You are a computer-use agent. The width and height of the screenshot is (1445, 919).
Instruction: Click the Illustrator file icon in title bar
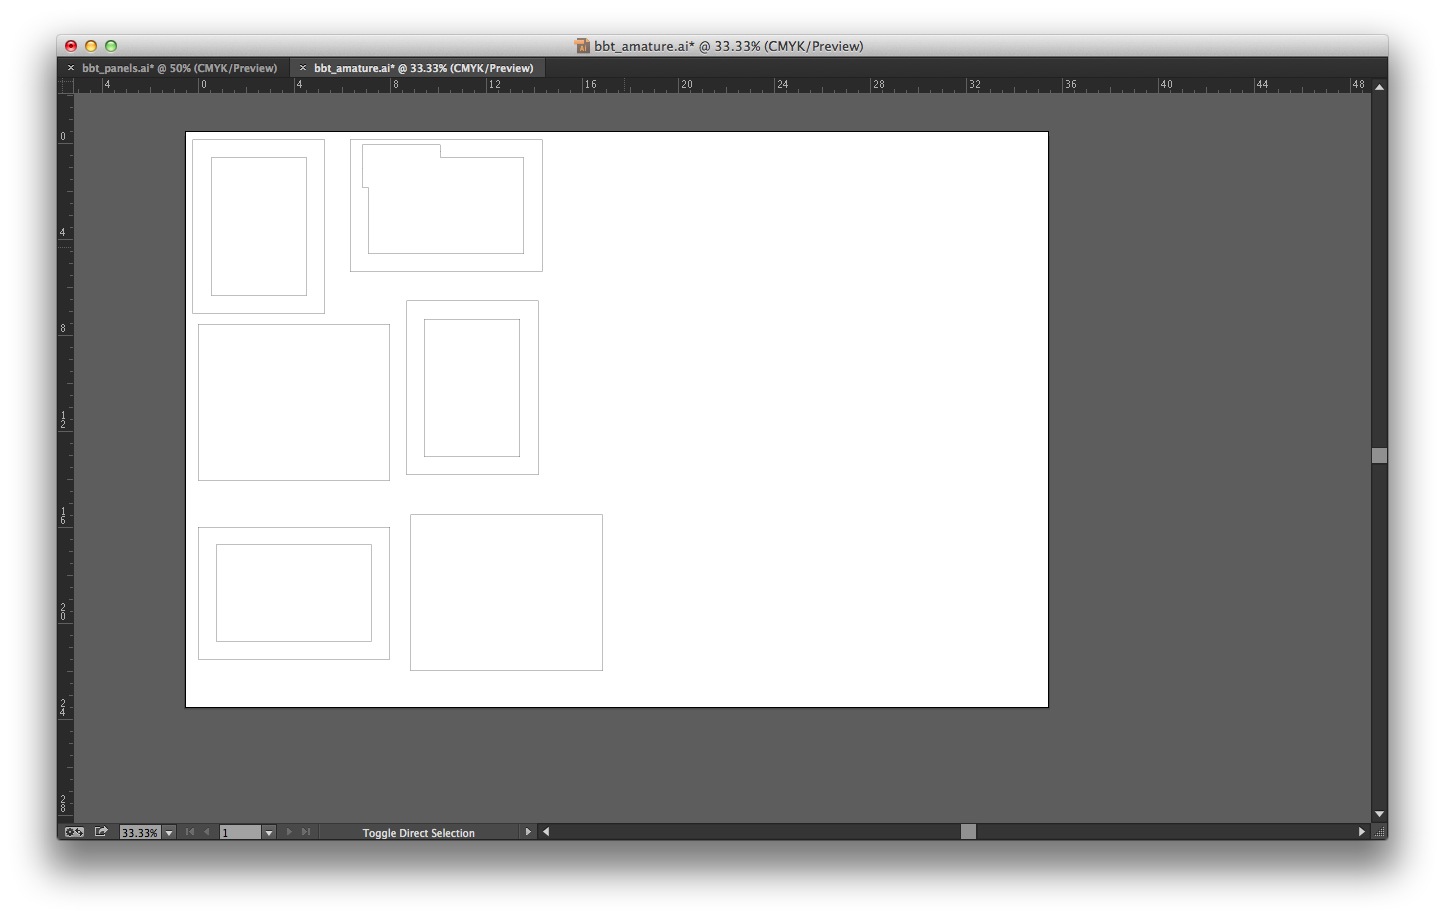coord(582,46)
